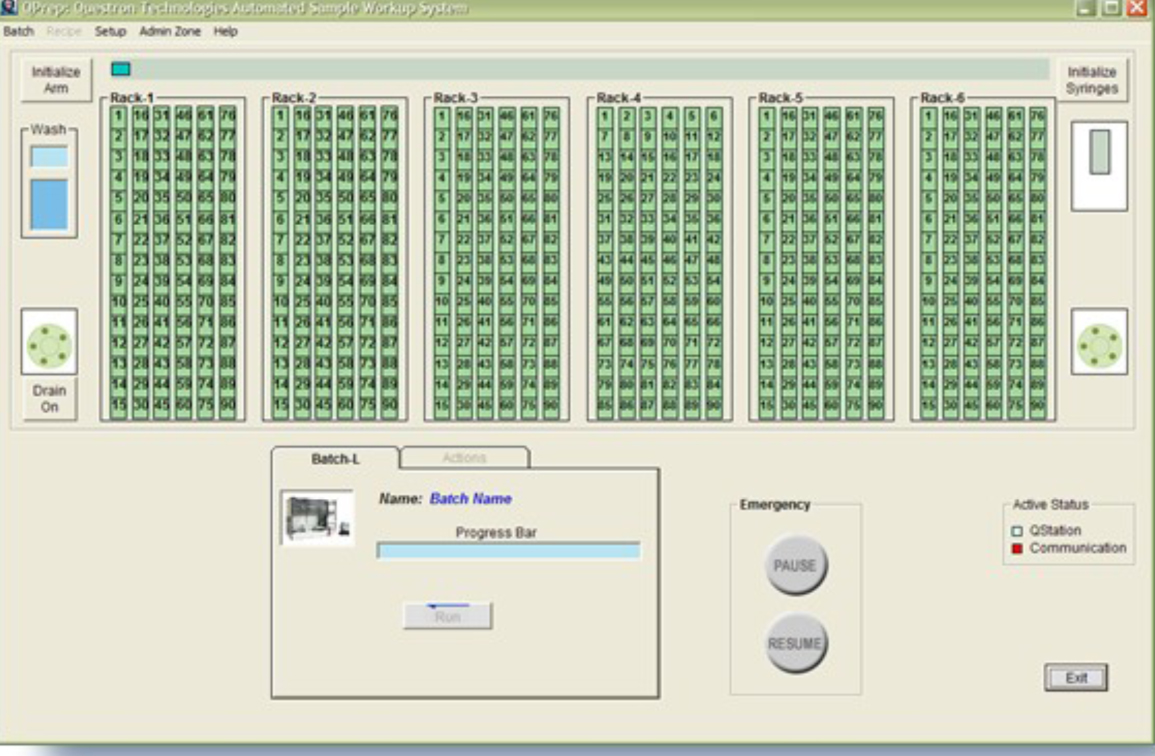Toggle the Communication status indicator
This screenshot has height=756, width=1155.
[1017, 548]
